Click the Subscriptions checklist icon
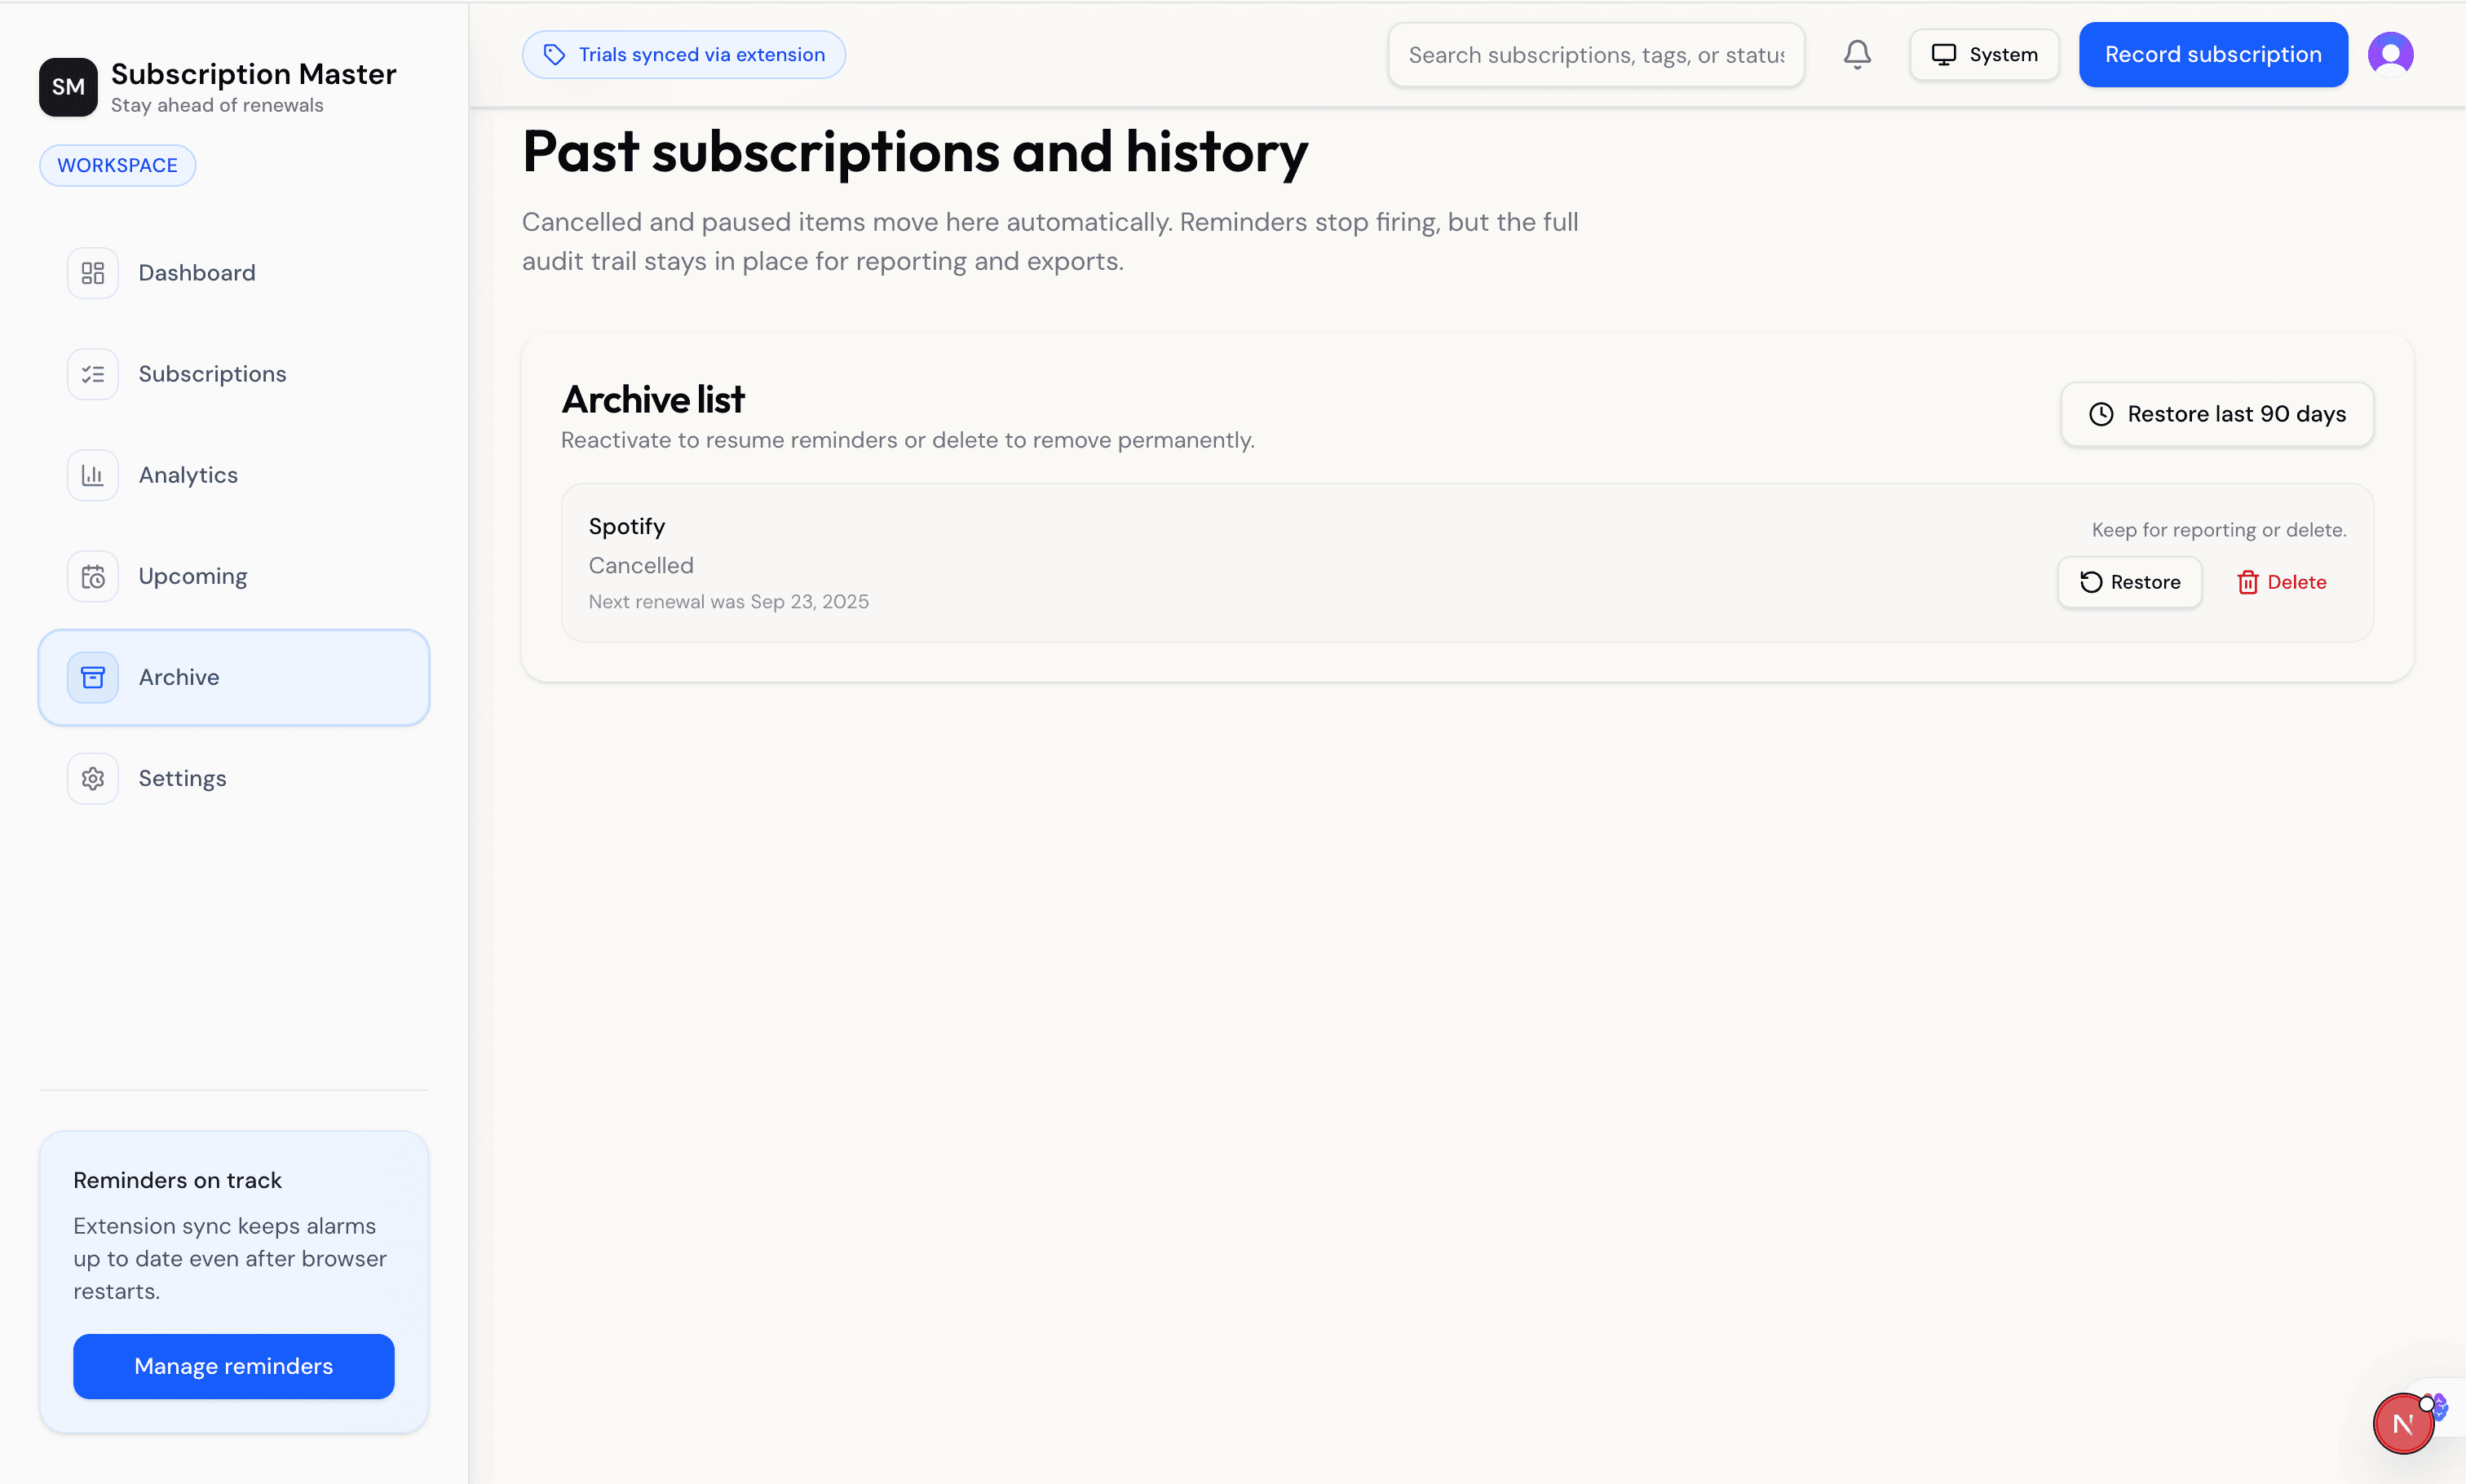Screen dimensions: 2466x1484 93,374
